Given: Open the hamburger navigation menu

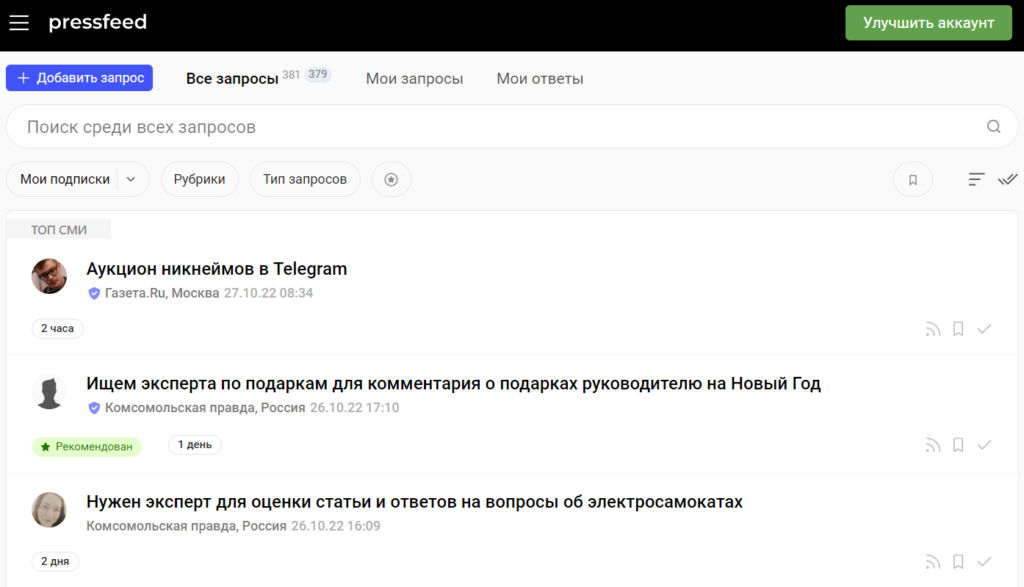Looking at the screenshot, I should pyautogui.click(x=19, y=23).
